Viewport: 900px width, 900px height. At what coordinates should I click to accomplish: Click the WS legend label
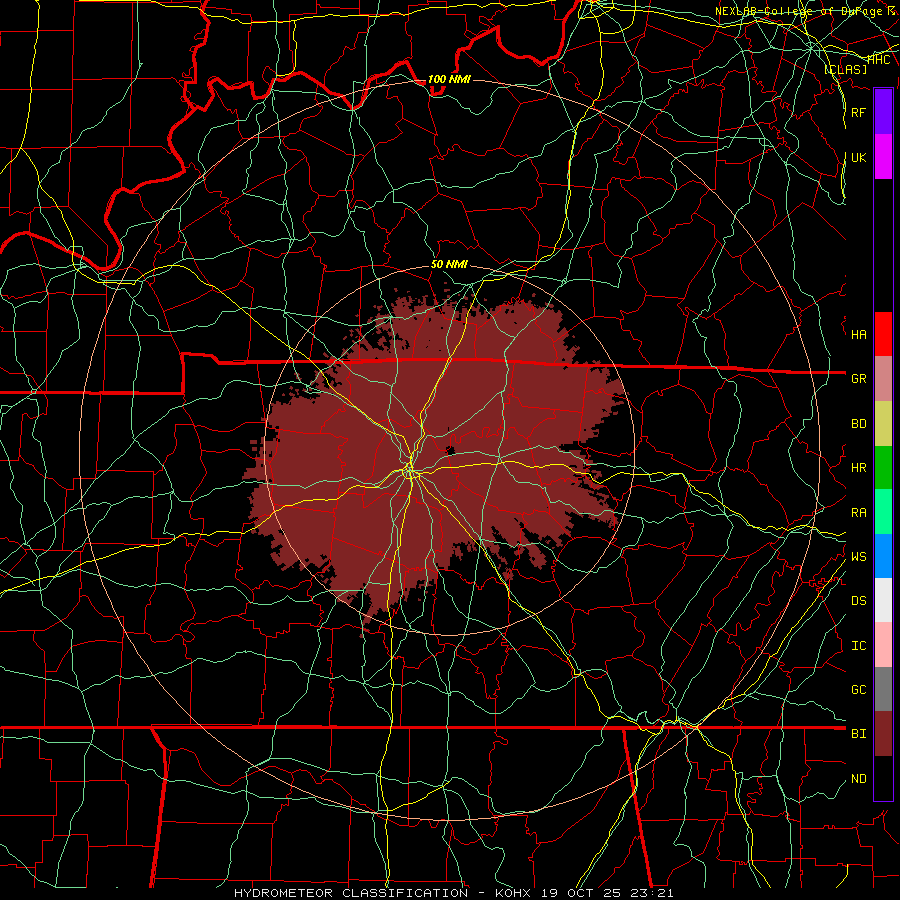pos(858,557)
